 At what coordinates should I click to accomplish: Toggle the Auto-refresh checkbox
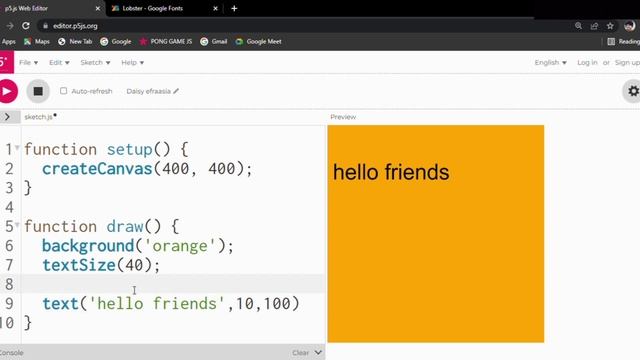click(63, 91)
